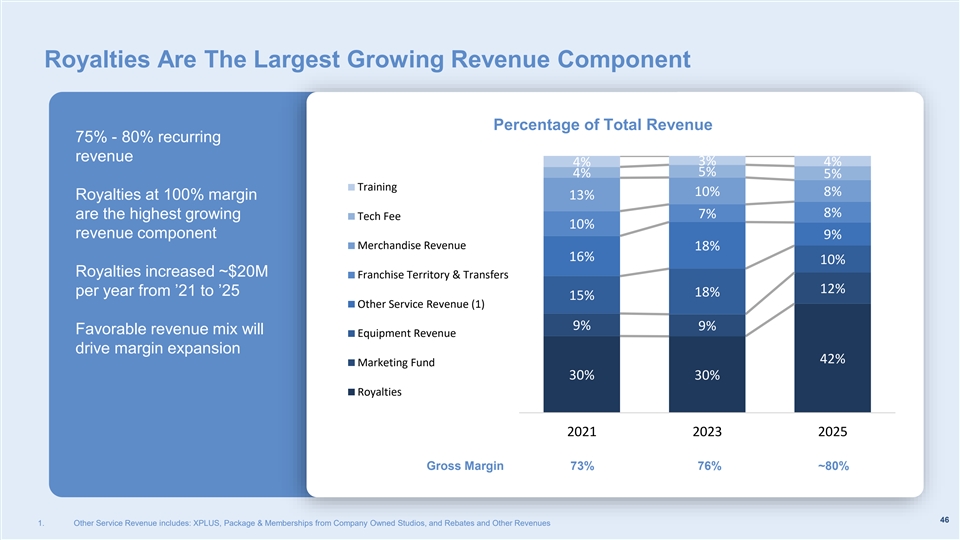This screenshot has width=960, height=540.
Task: Select the 7% segment in the 2023 bar
Action: (x=707, y=213)
